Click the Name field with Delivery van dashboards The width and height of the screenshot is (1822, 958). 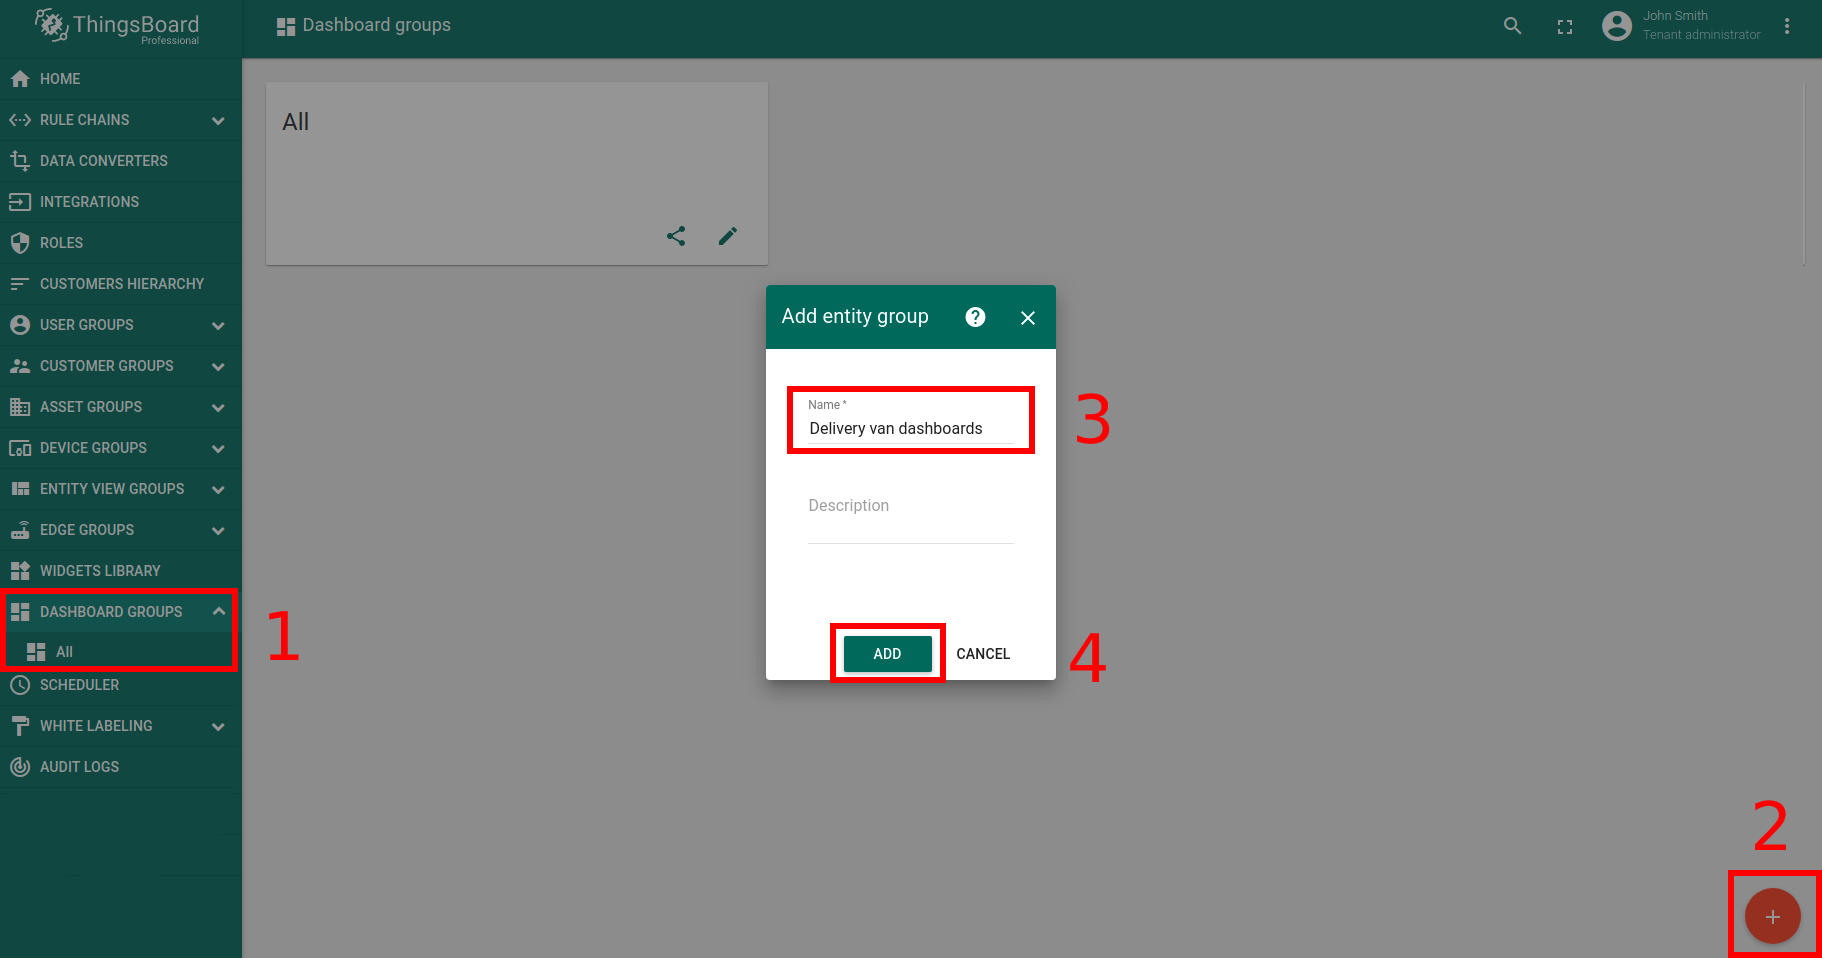click(x=910, y=429)
